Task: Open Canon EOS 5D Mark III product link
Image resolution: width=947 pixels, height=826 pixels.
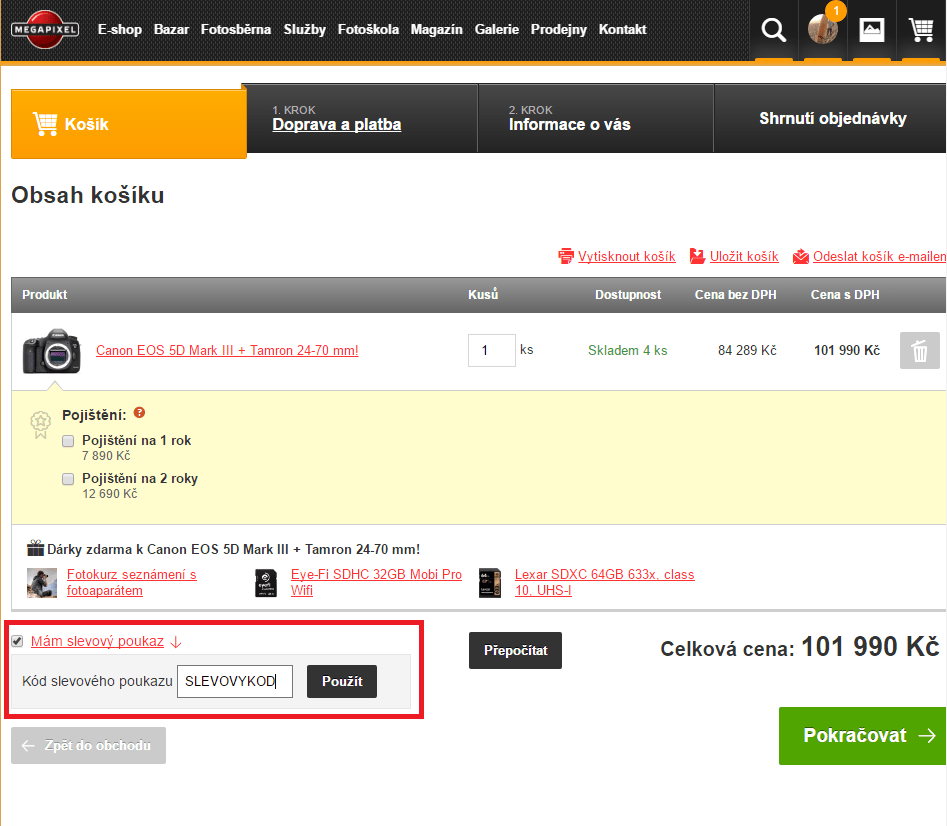Action: (x=227, y=350)
